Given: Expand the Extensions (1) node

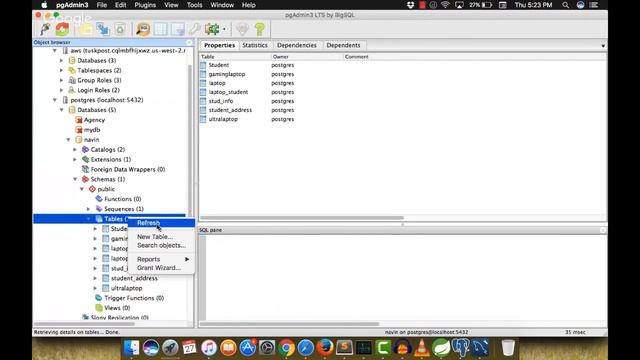Looking at the screenshot, I should [75, 160].
